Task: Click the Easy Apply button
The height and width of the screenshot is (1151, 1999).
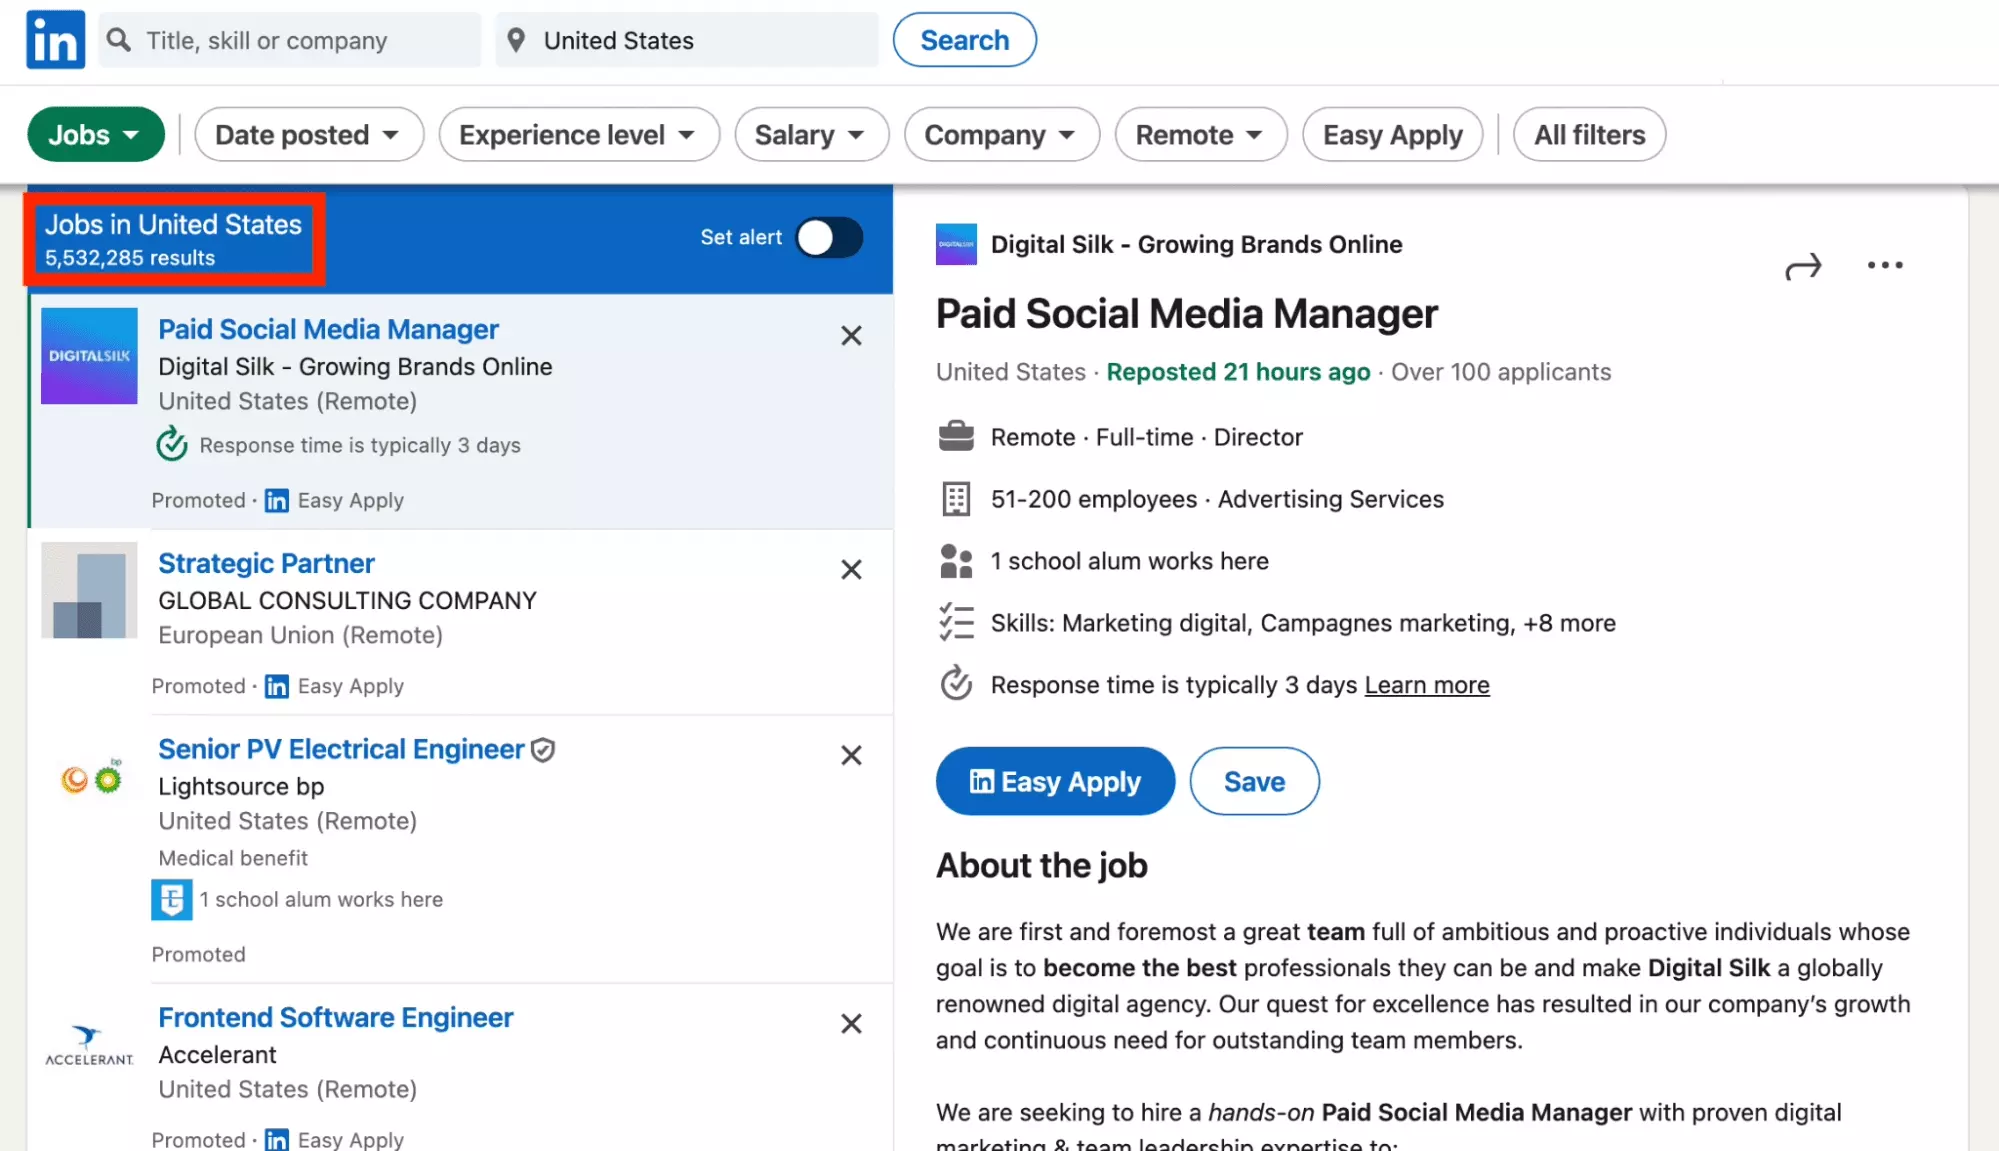Action: [x=1054, y=781]
